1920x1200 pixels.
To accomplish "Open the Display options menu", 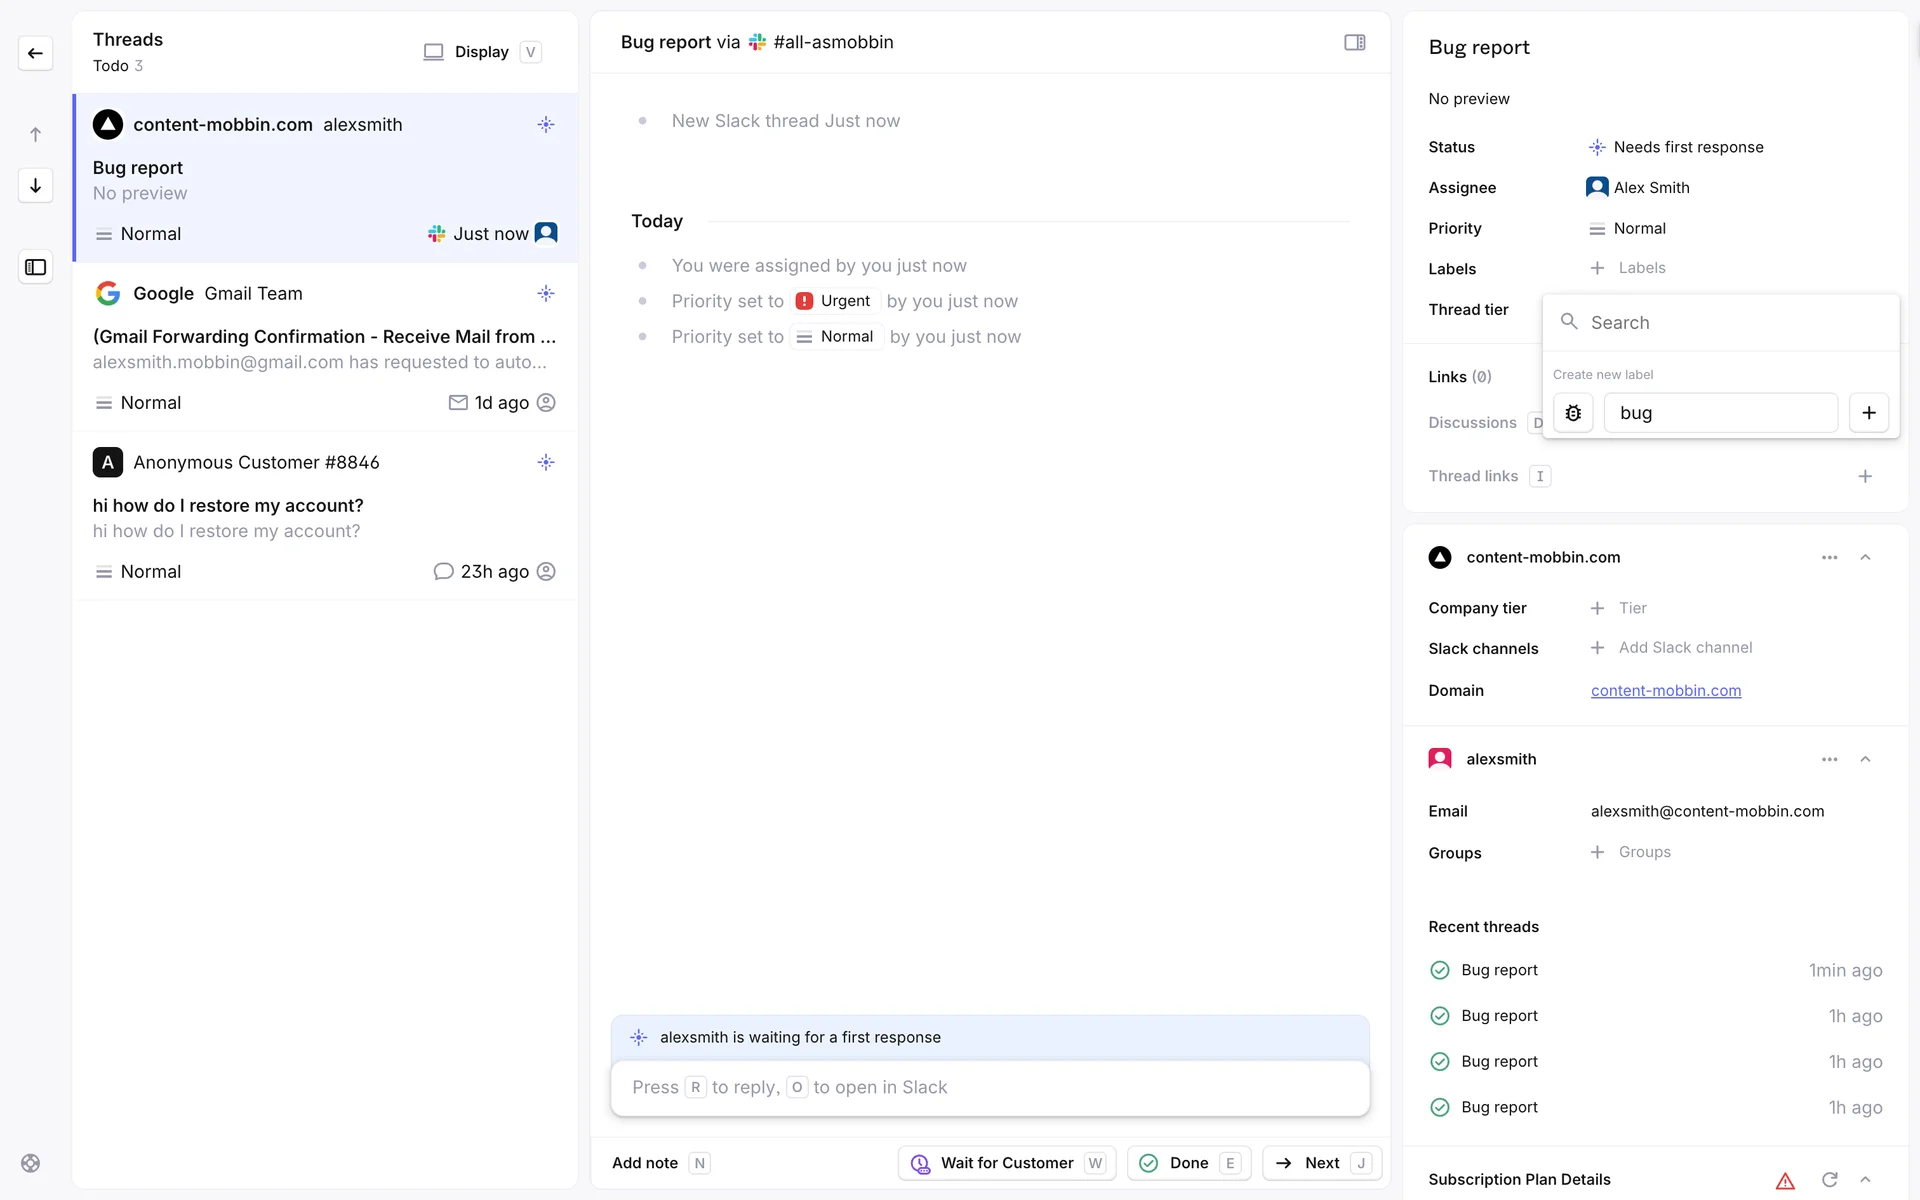I will point(481,52).
